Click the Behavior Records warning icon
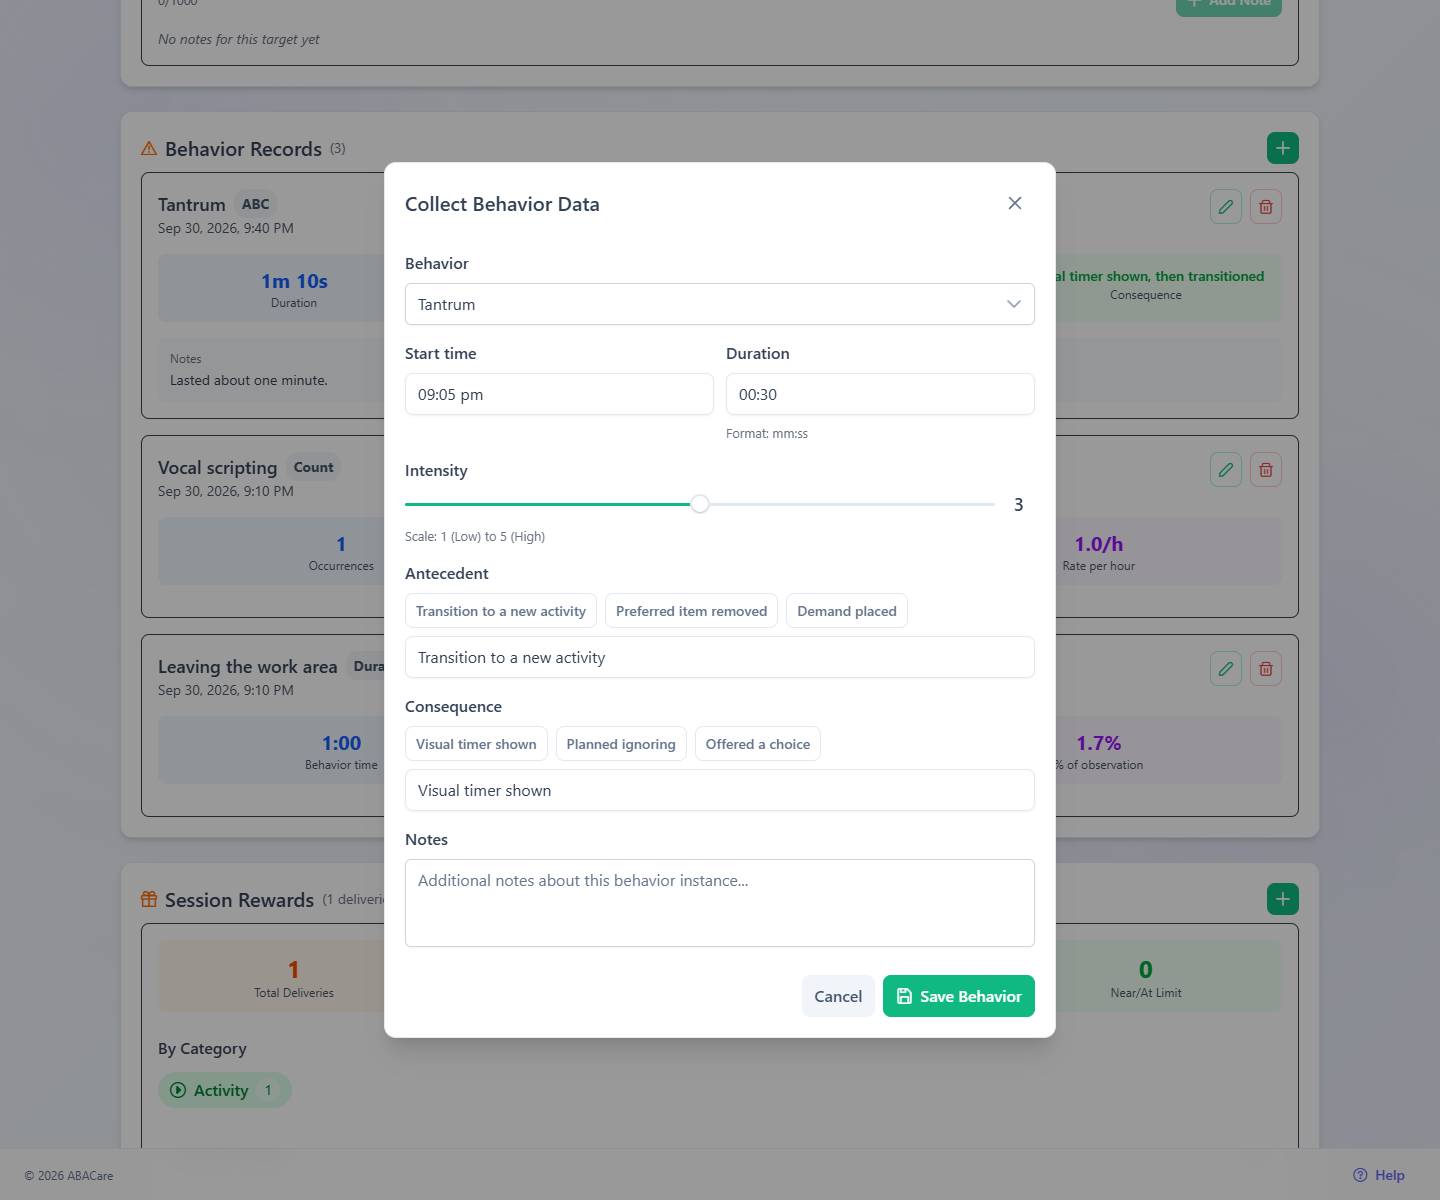This screenshot has width=1440, height=1200. (149, 148)
